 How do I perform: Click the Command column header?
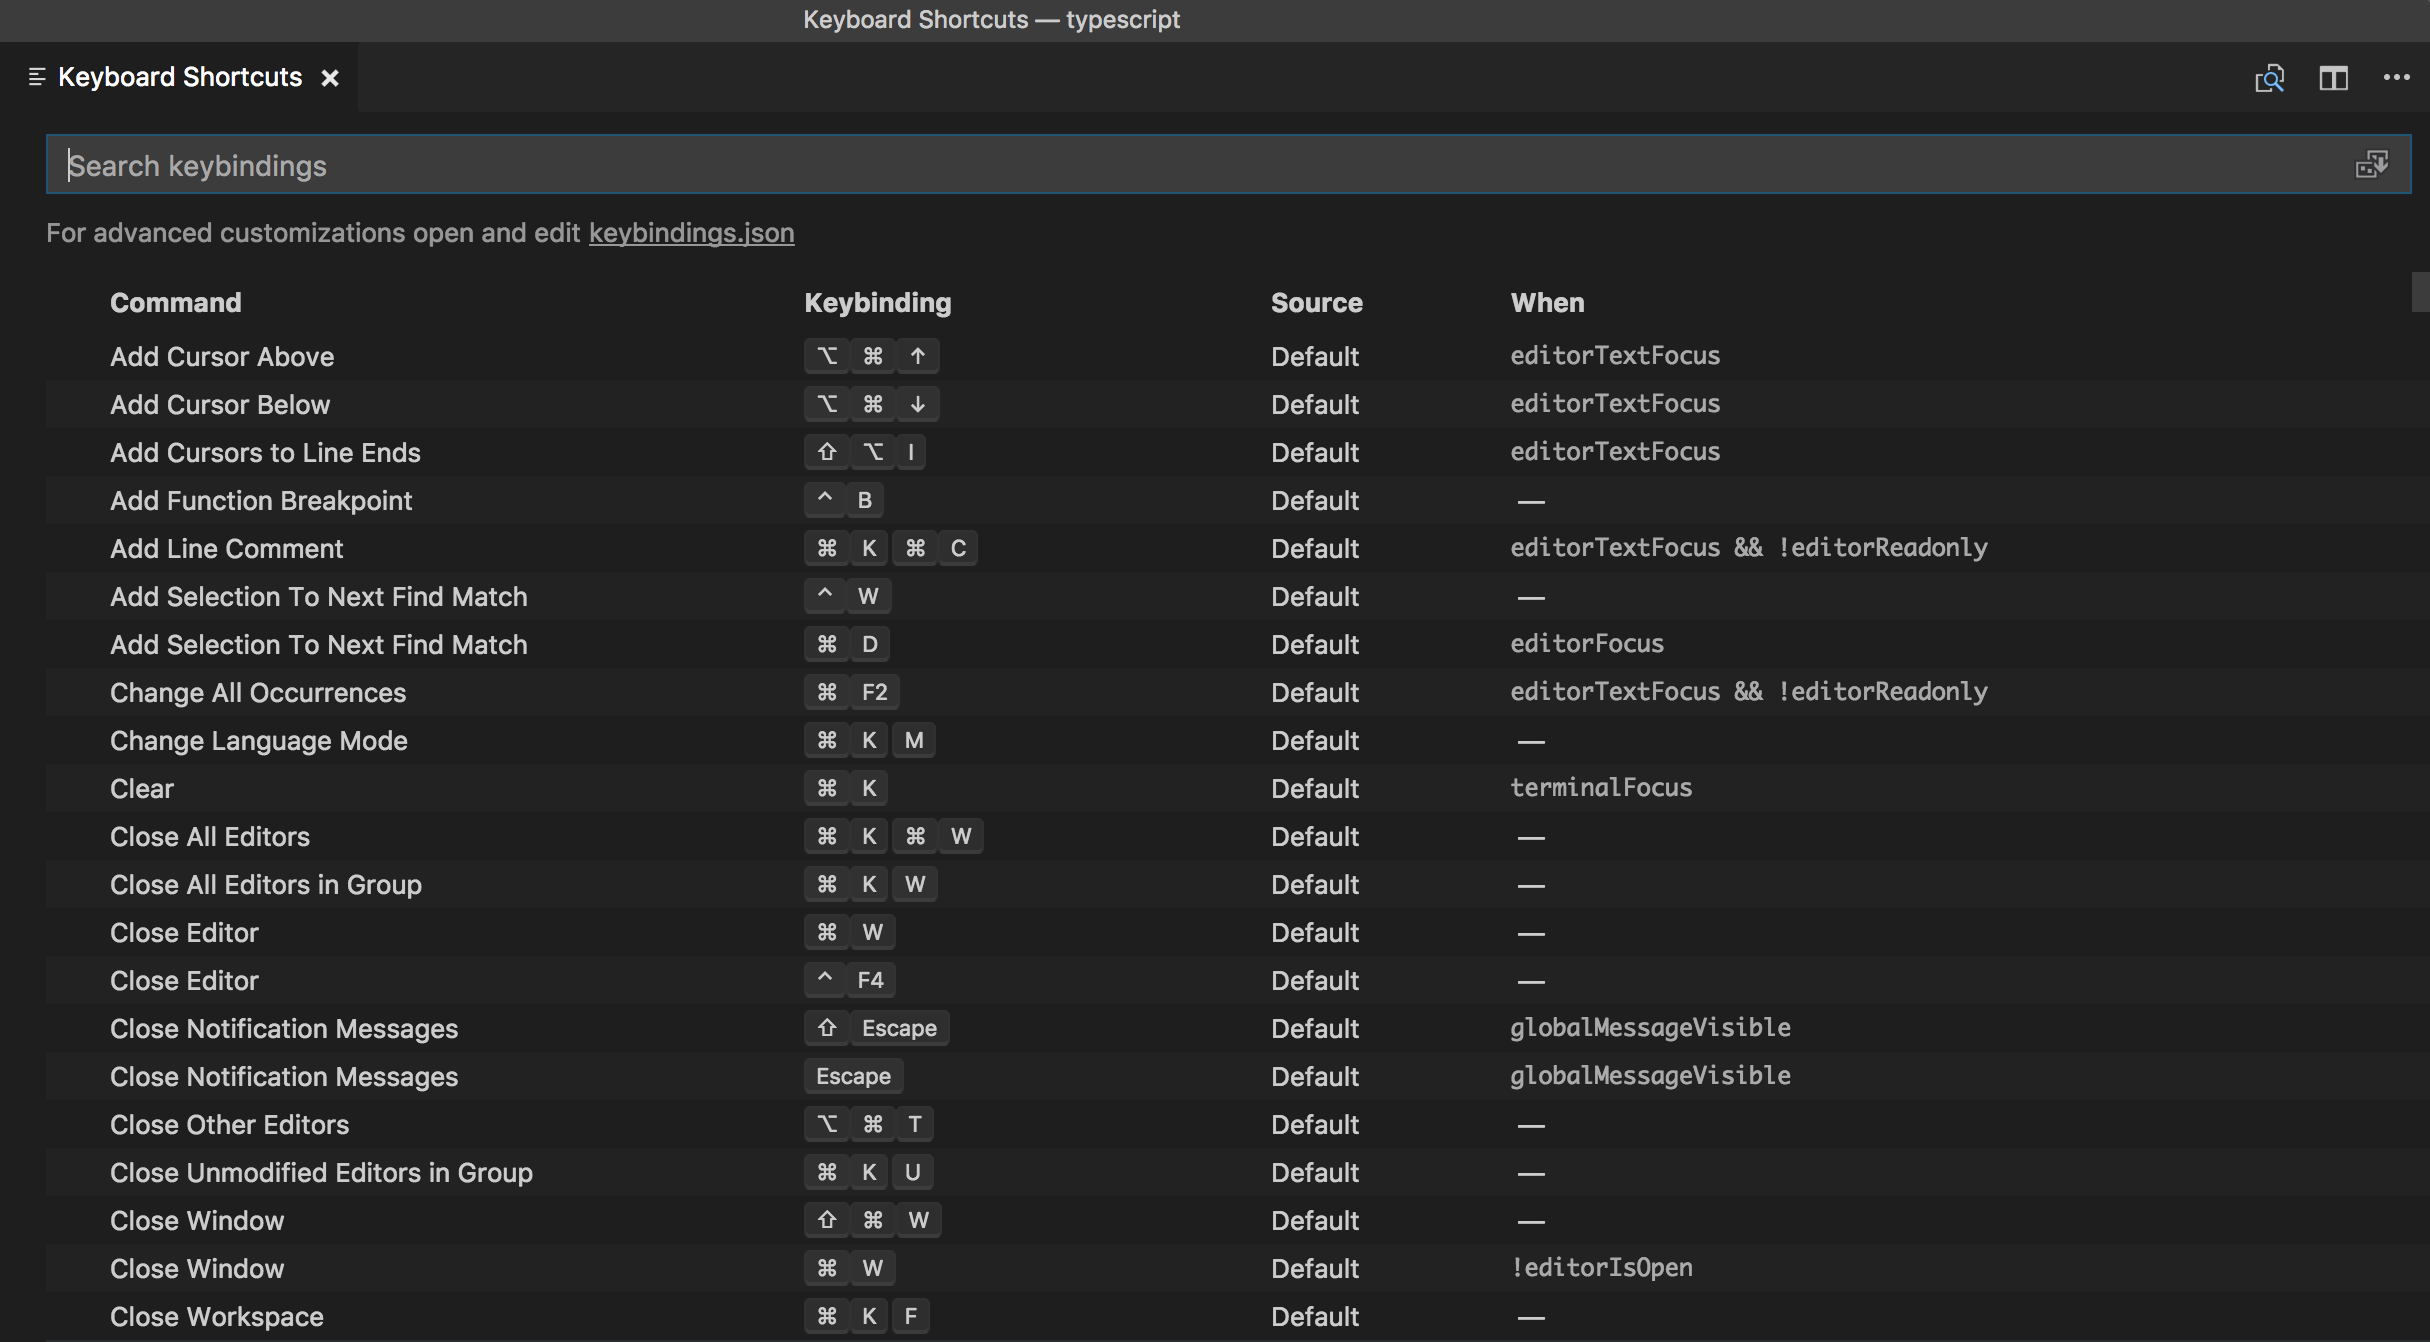(x=175, y=303)
